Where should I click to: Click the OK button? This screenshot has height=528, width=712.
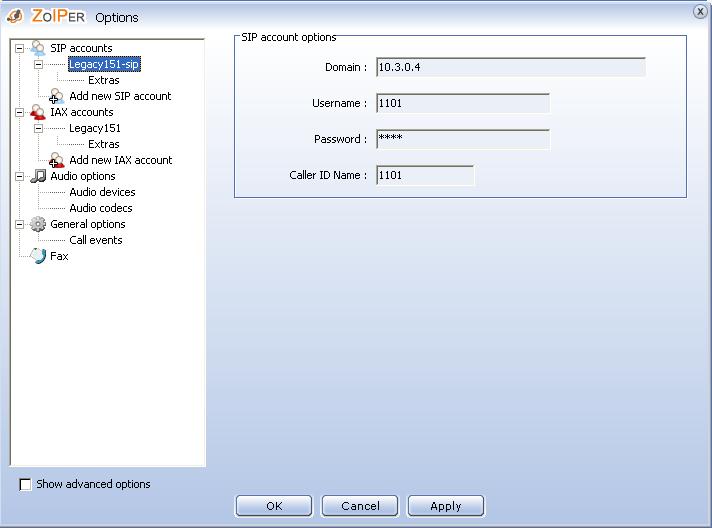274,506
